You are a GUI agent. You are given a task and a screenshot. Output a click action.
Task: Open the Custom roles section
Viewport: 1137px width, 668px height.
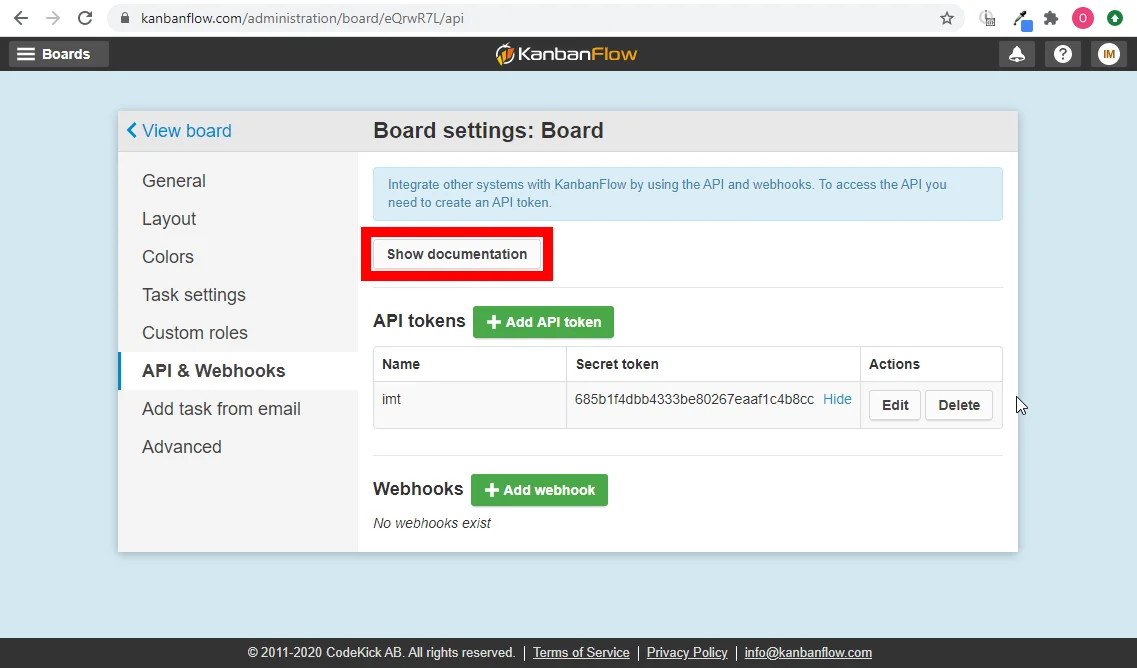click(x=194, y=332)
